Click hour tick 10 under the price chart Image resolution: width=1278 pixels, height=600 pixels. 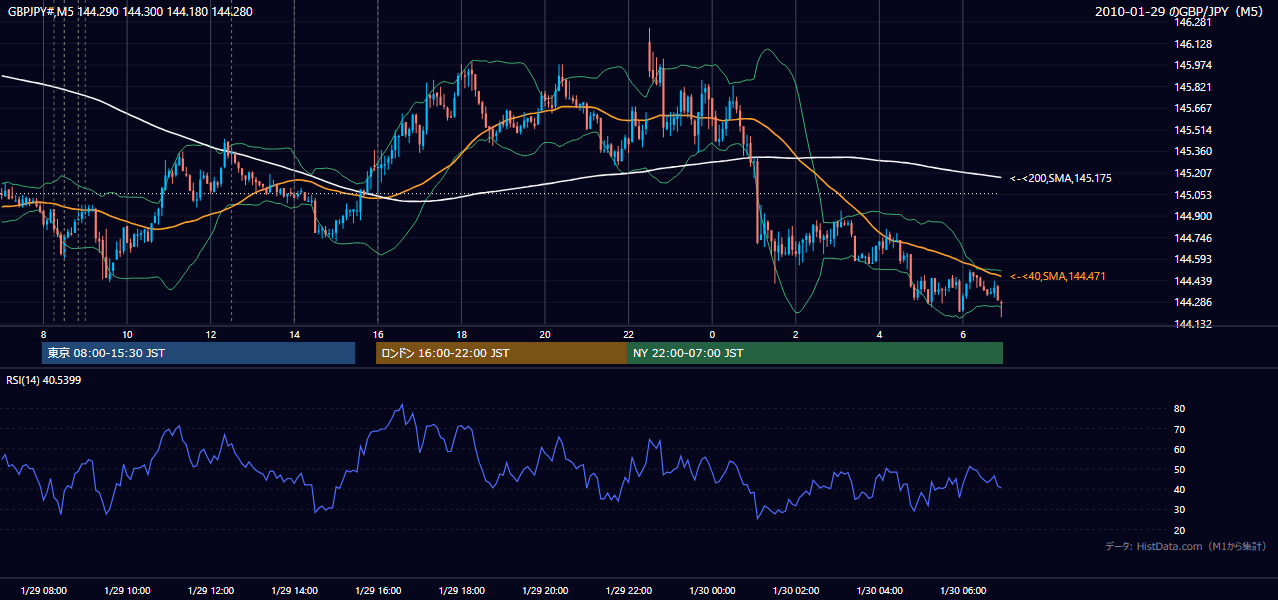coord(127,334)
